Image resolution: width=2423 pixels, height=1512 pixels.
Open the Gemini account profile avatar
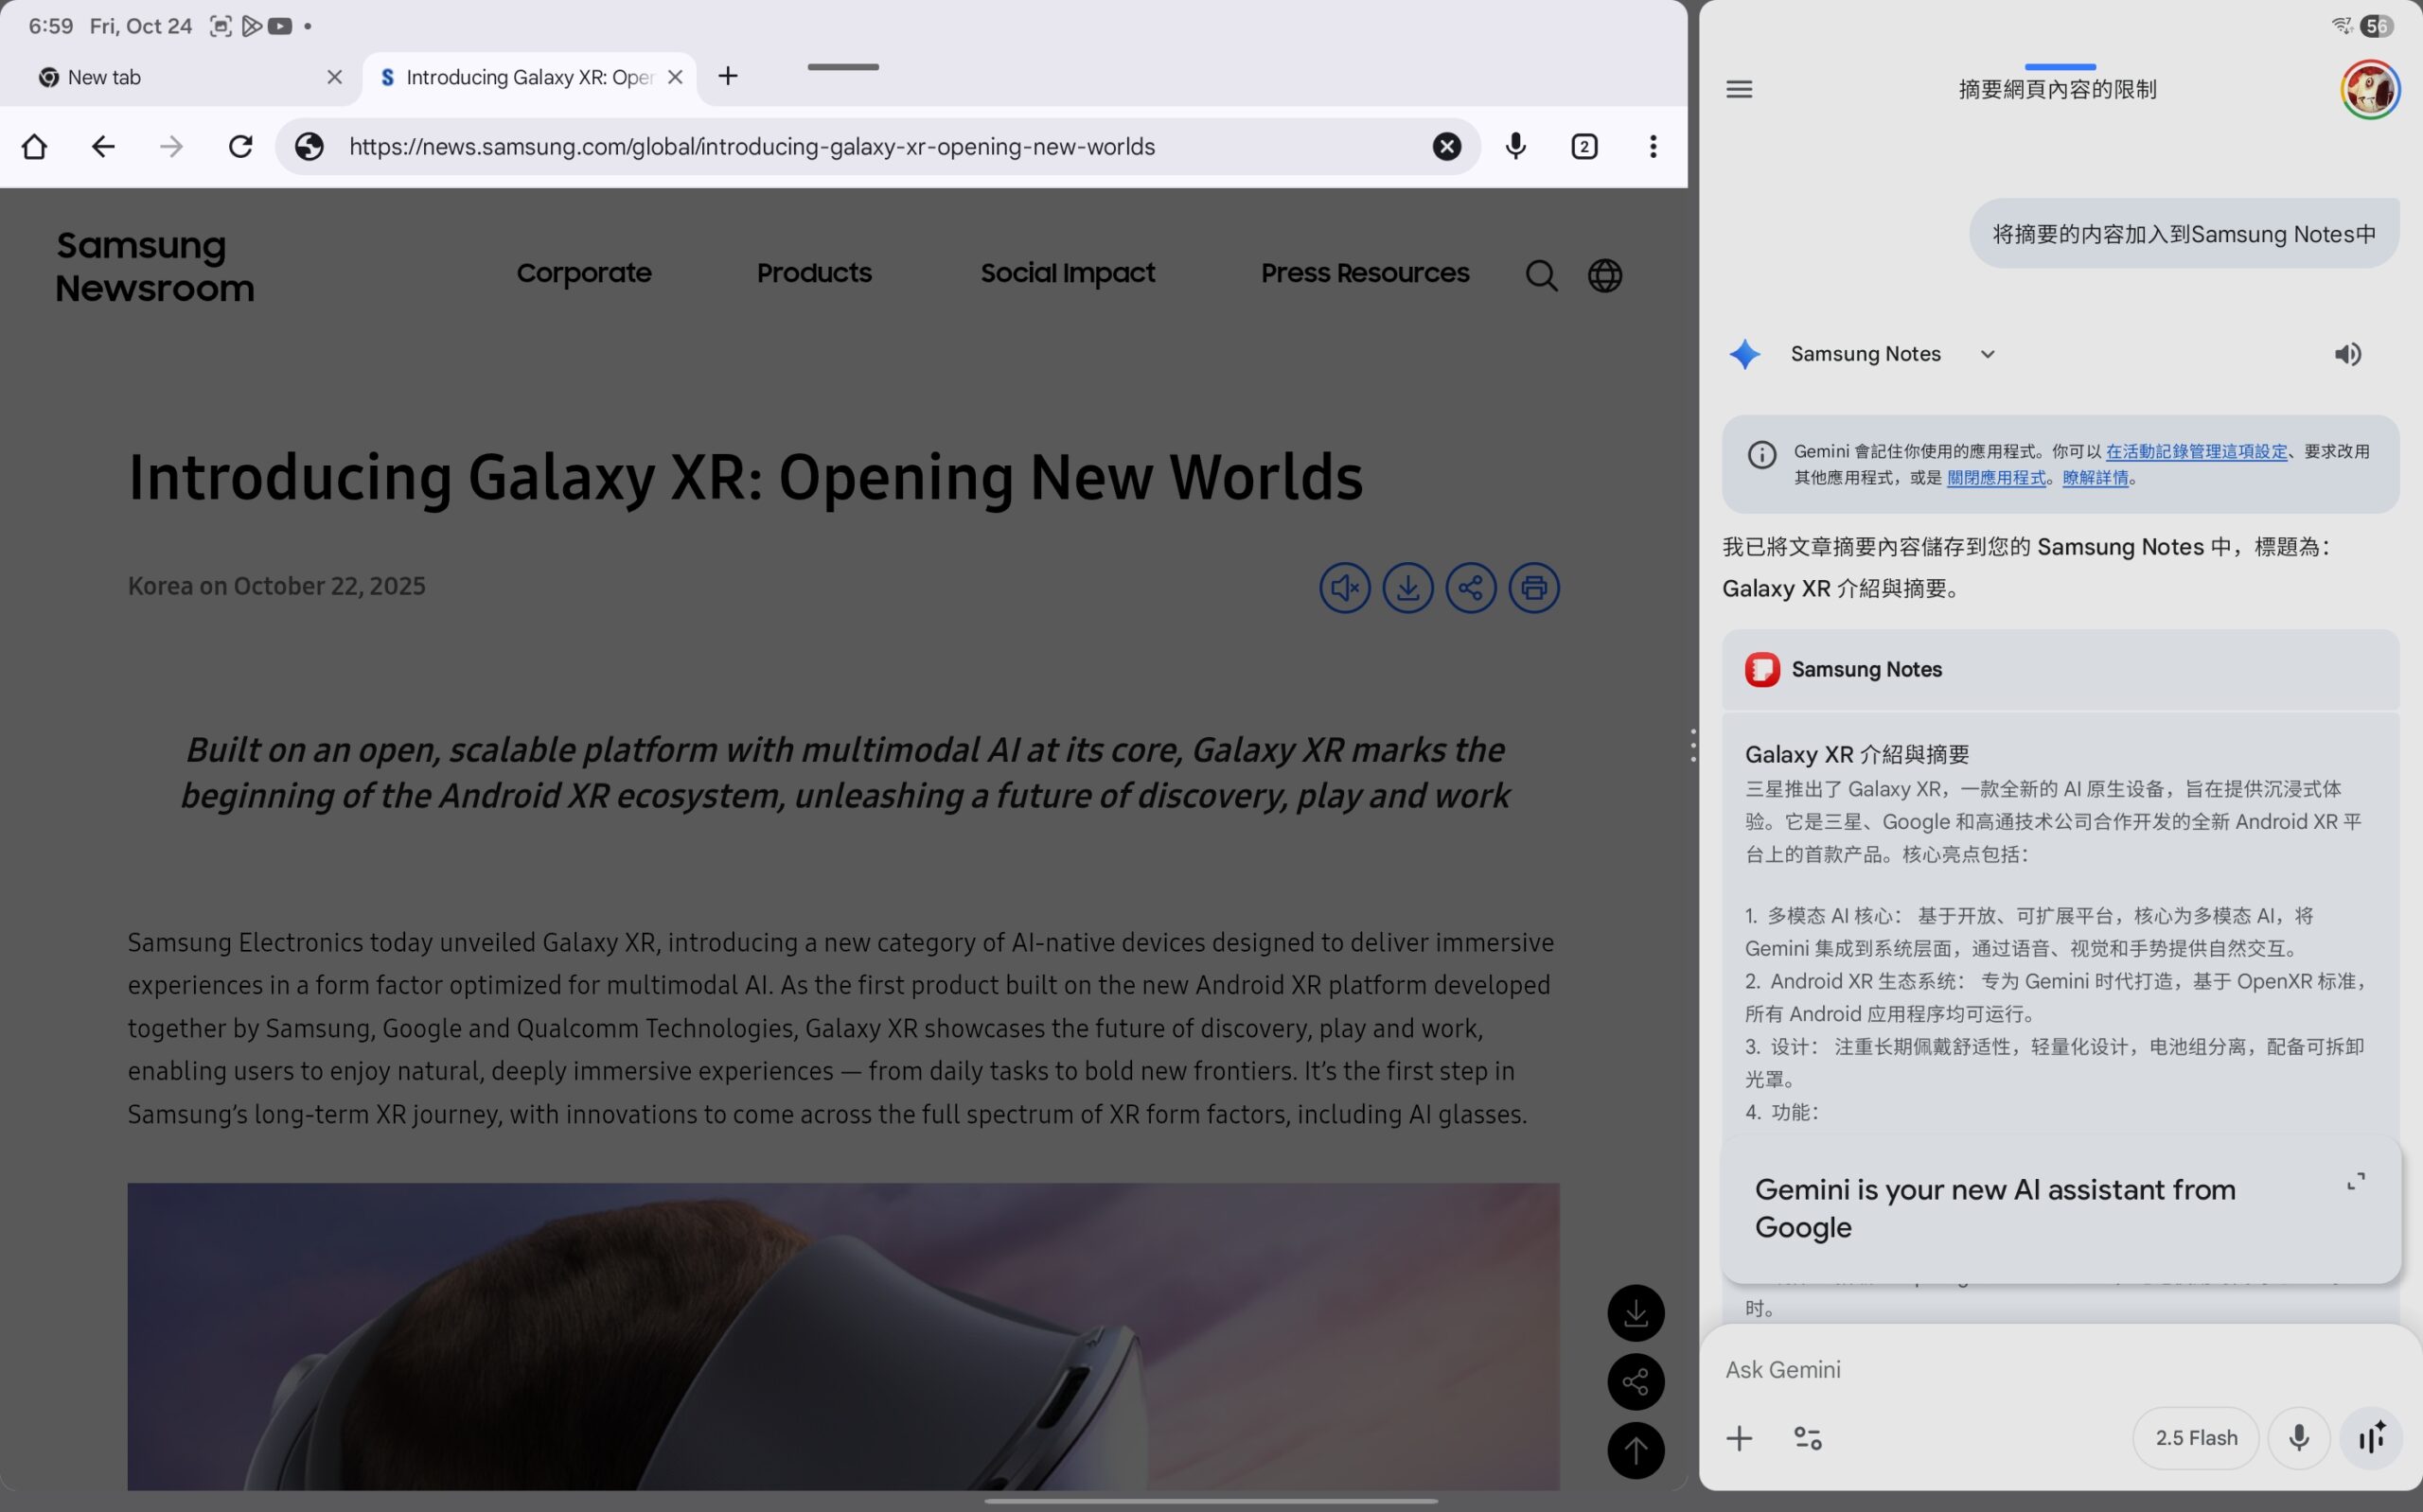[x=2369, y=89]
